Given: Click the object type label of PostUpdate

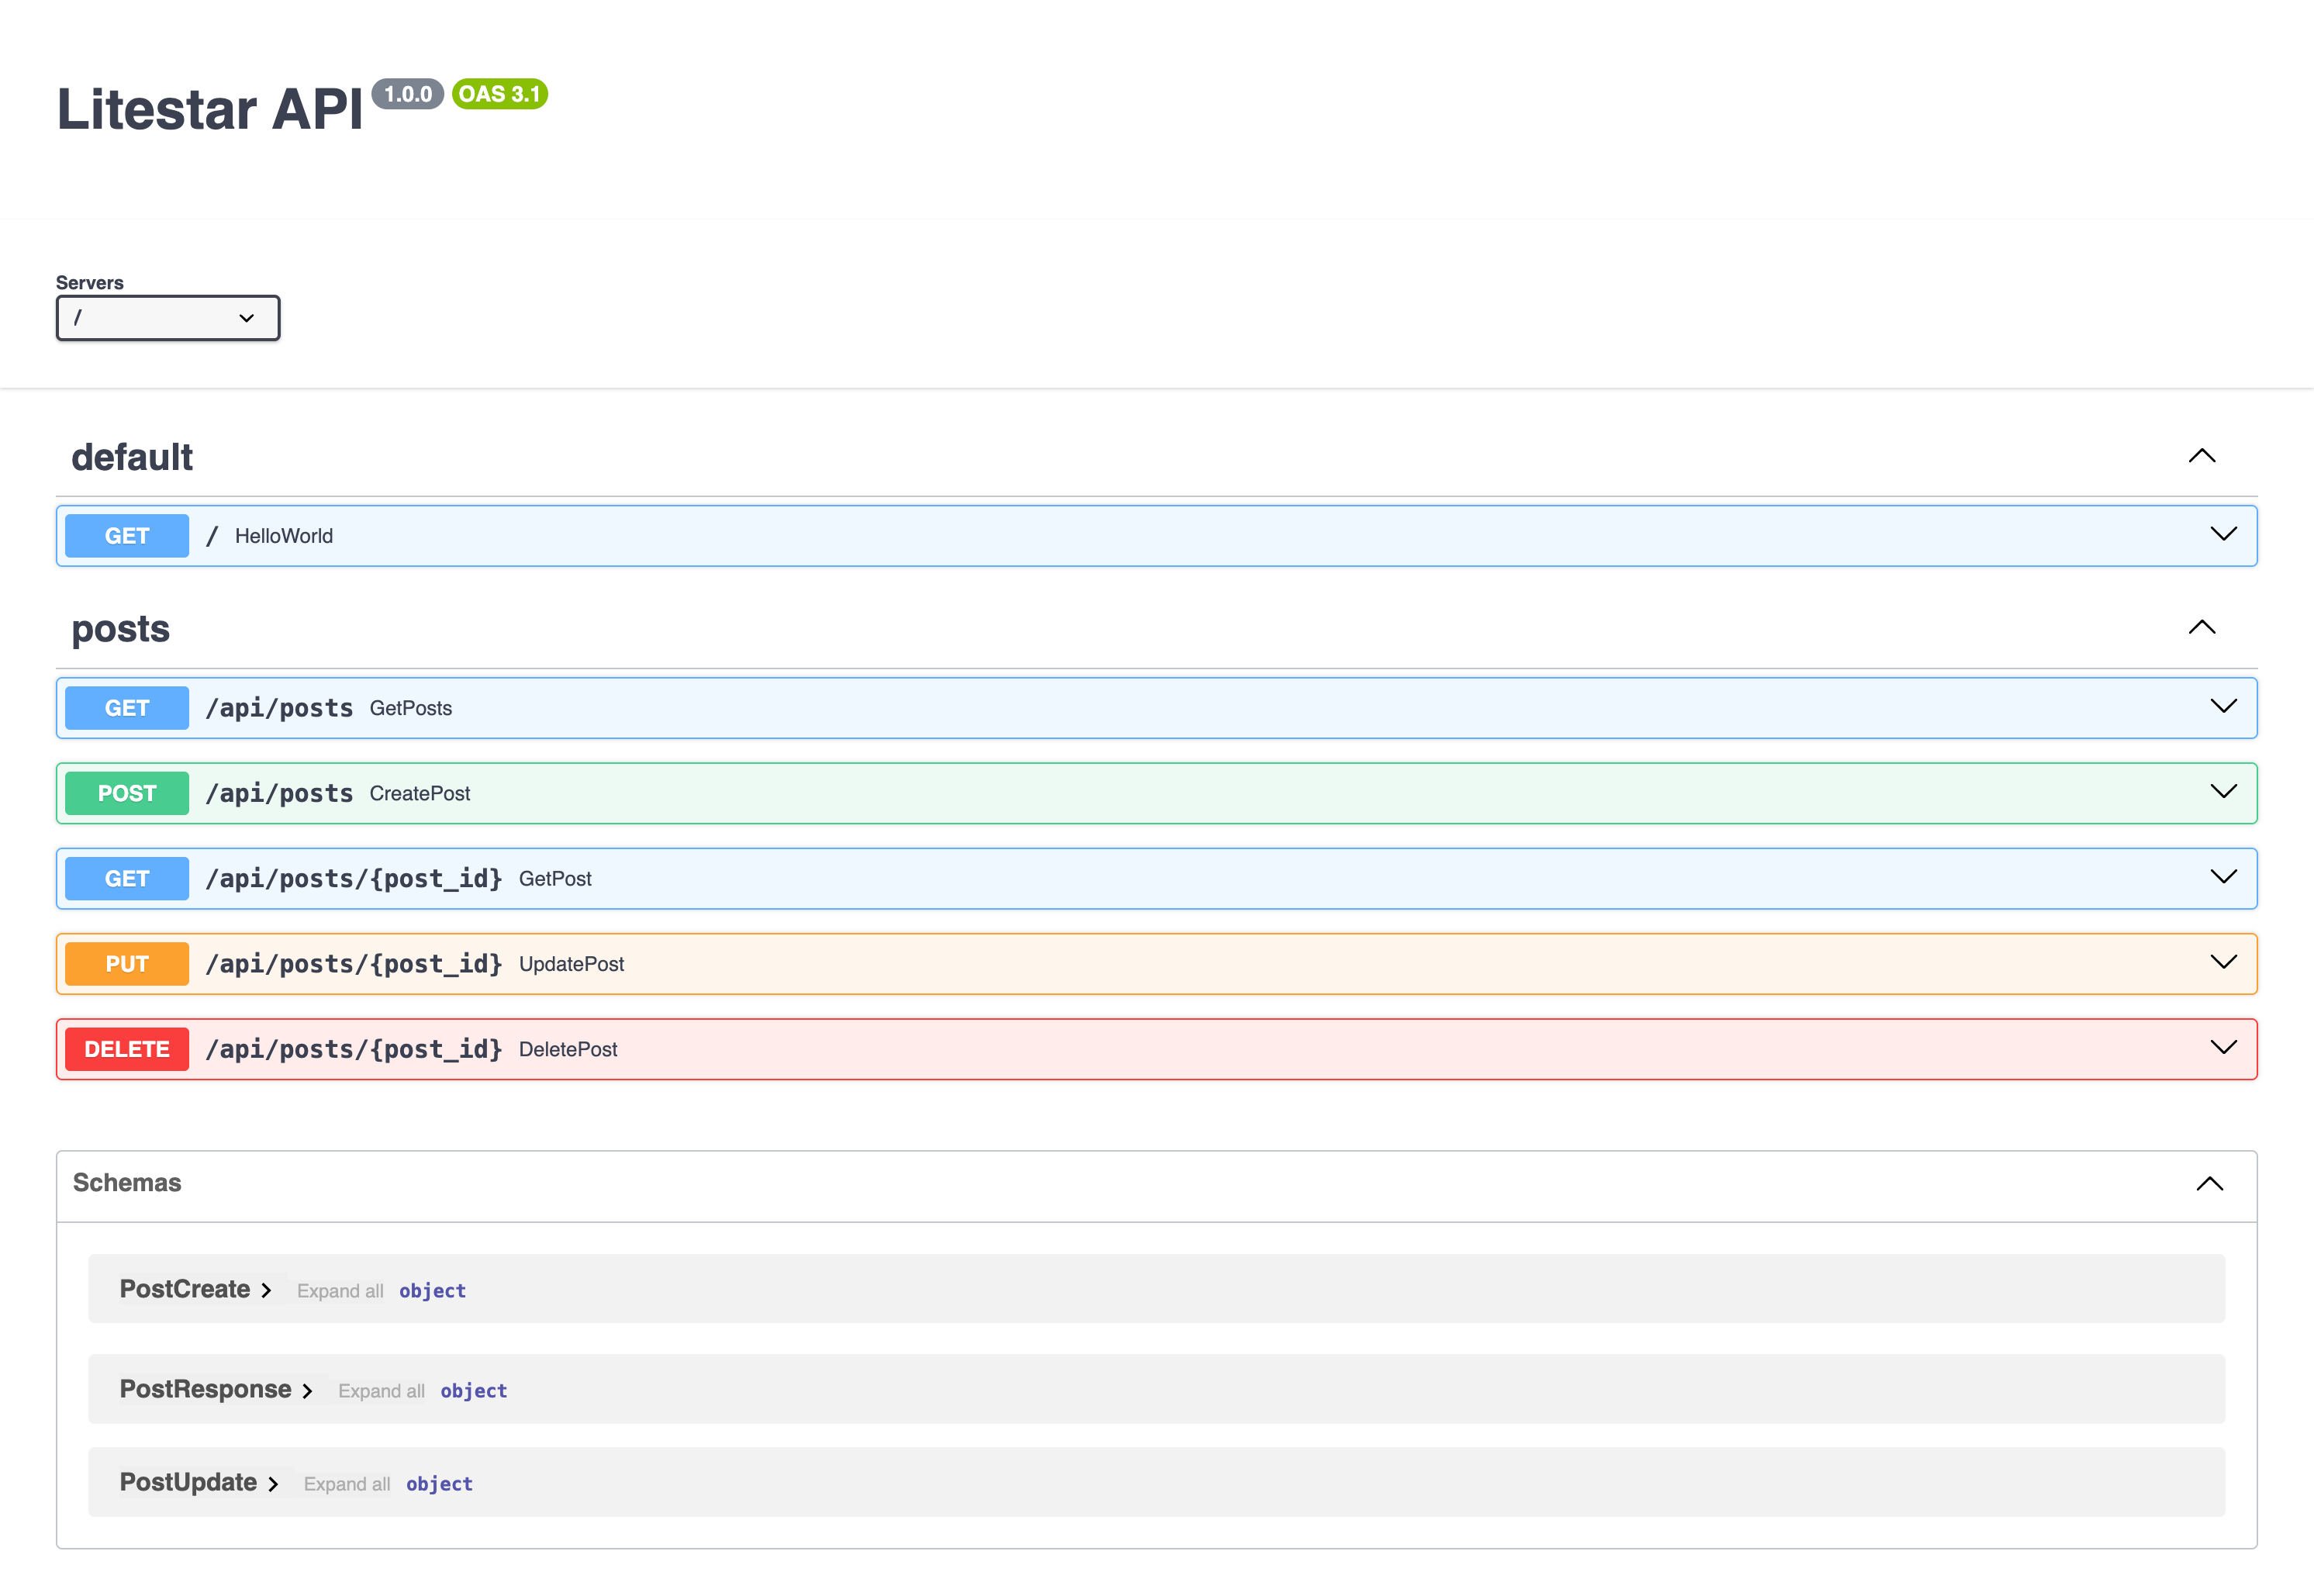Looking at the screenshot, I should [440, 1484].
